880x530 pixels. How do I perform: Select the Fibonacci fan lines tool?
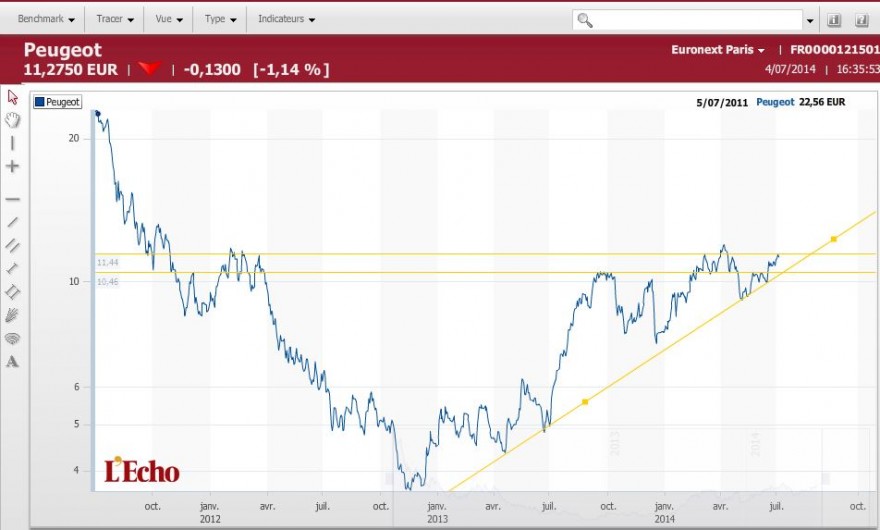coord(12,315)
